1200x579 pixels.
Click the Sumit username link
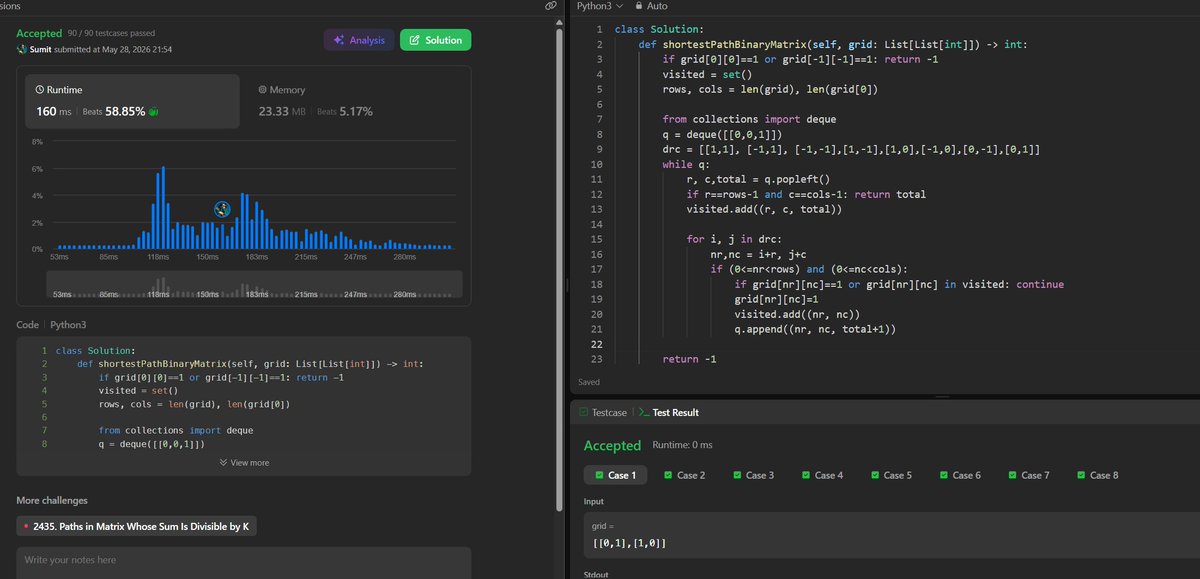coord(41,49)
